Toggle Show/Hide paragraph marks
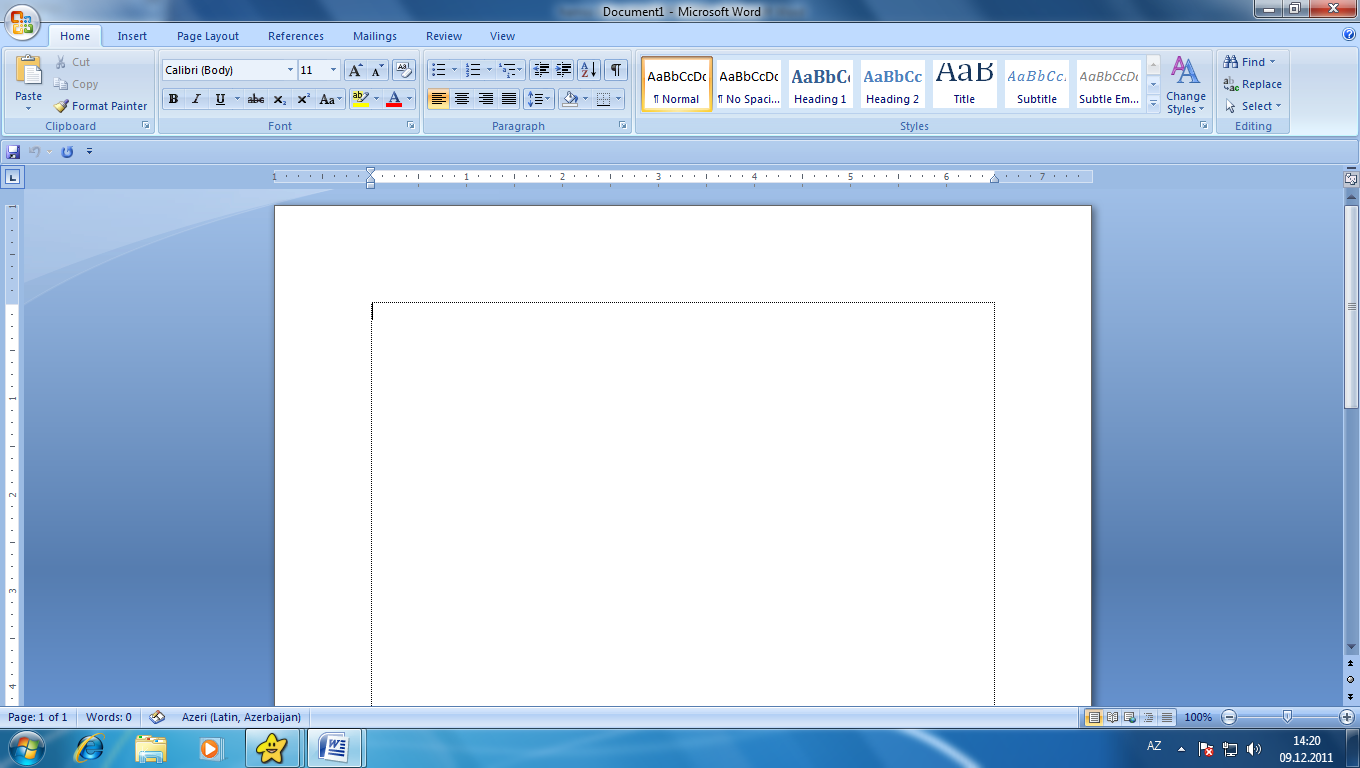 tap(616, 70)
